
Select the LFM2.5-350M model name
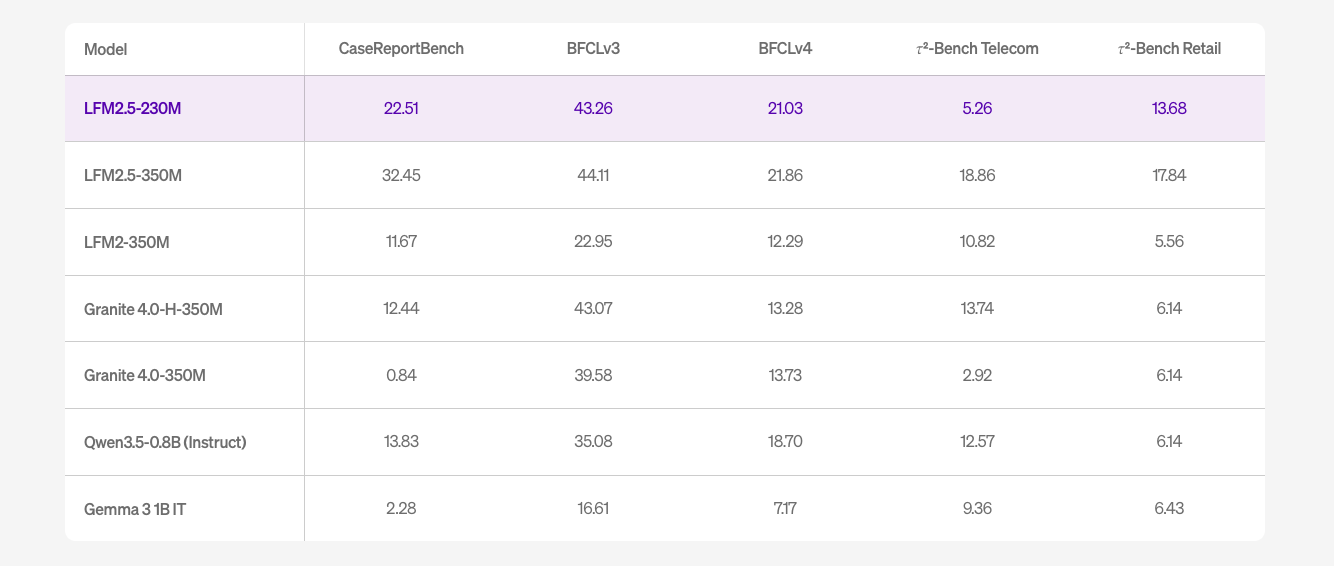pos(133,175)
